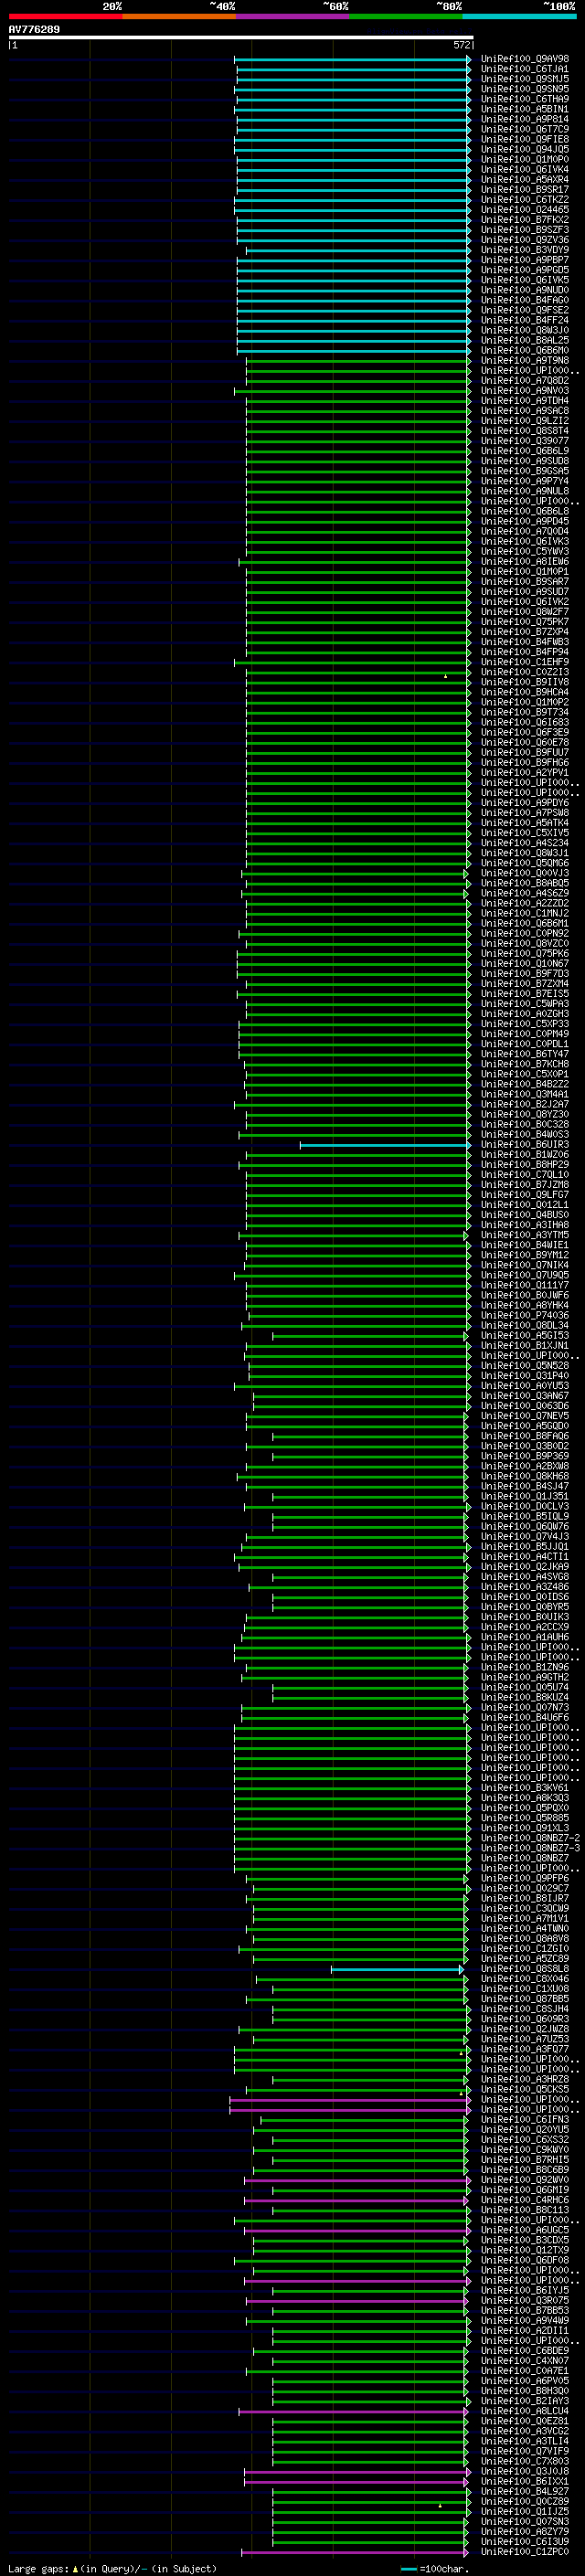Click the UniRef100_A9T9N8 label
The height and width of the screenshot is (2576, 585).
click(x=525, y=361)
